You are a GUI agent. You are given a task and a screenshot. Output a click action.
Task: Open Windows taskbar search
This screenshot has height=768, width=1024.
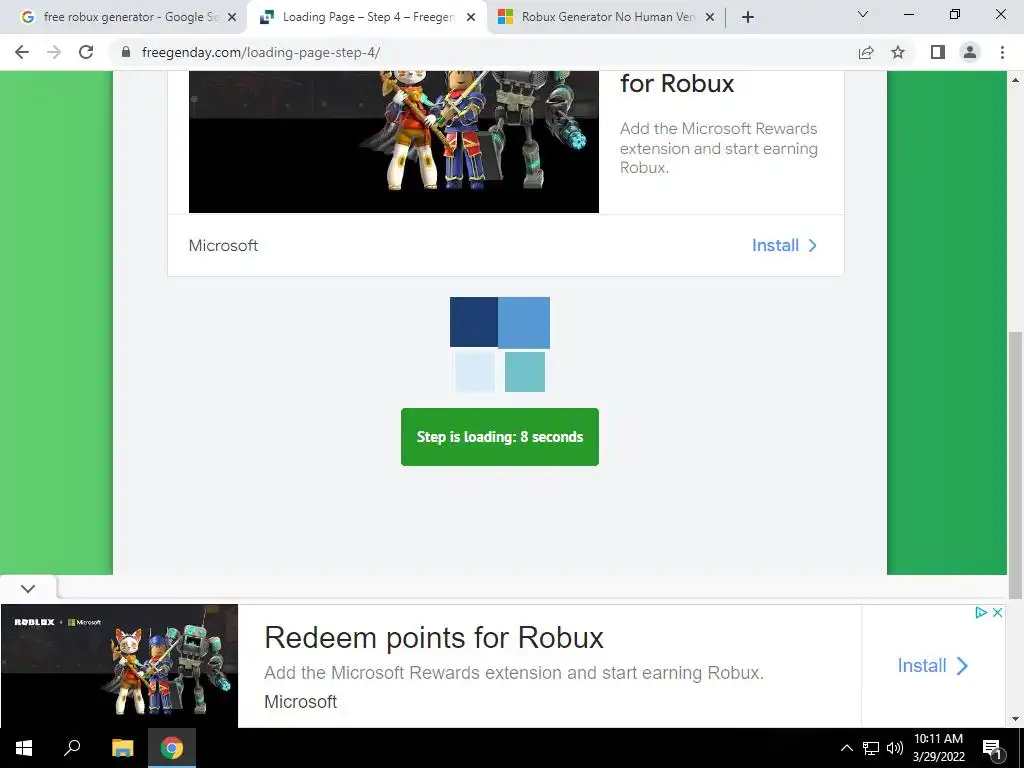(72, 748)
